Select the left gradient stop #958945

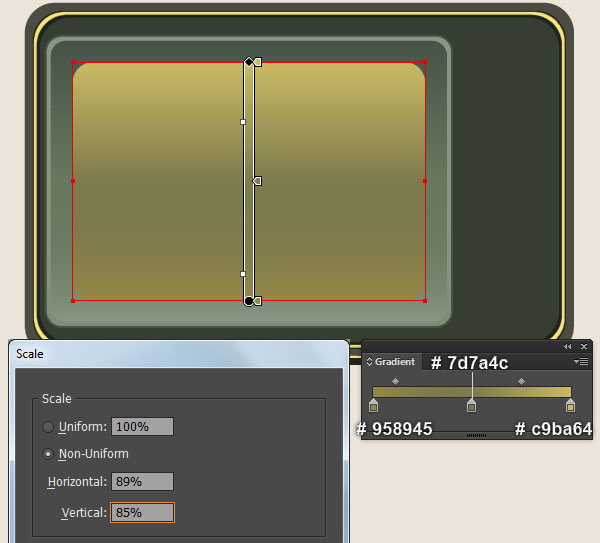(x=373, y=406)
